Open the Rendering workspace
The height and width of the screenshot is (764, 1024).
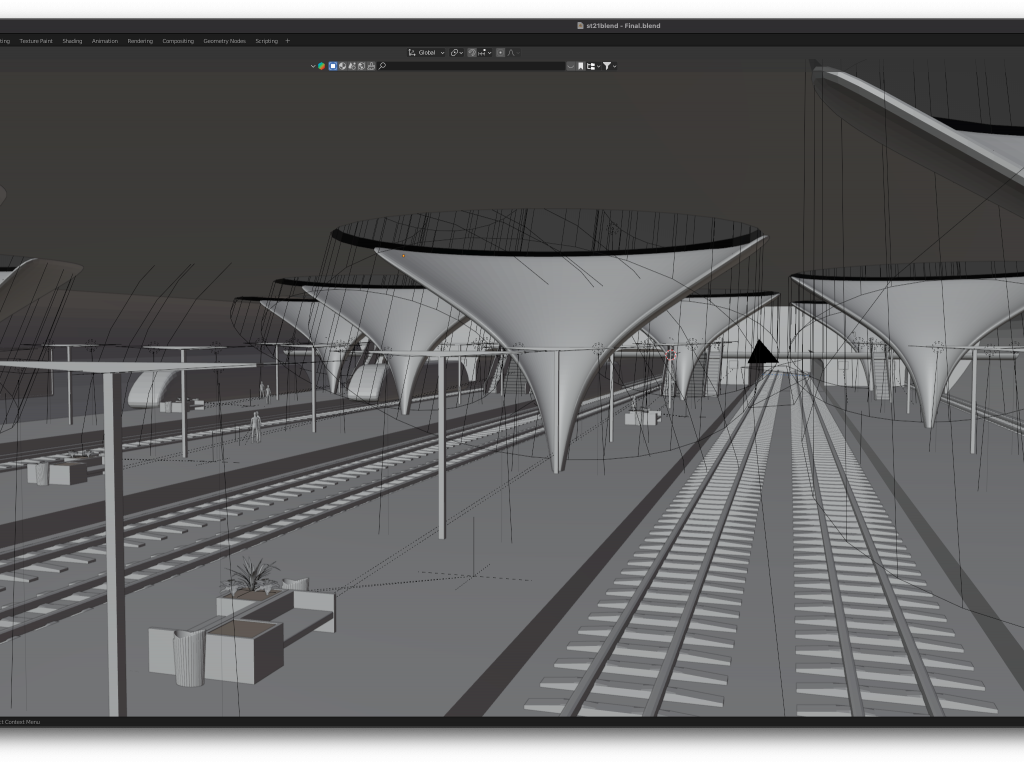(140, 41)
